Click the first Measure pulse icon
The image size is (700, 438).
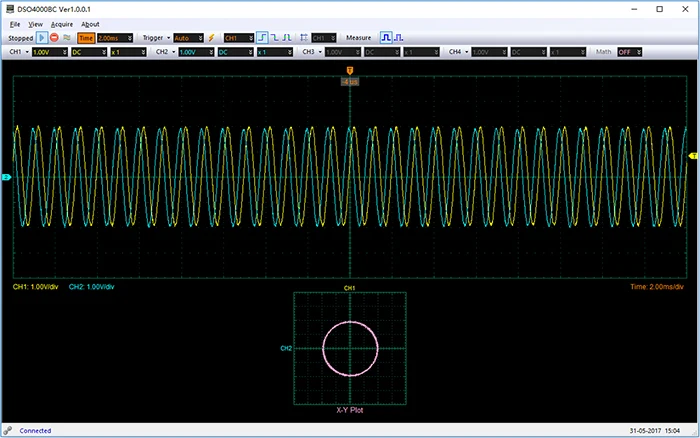coord(386,37)
